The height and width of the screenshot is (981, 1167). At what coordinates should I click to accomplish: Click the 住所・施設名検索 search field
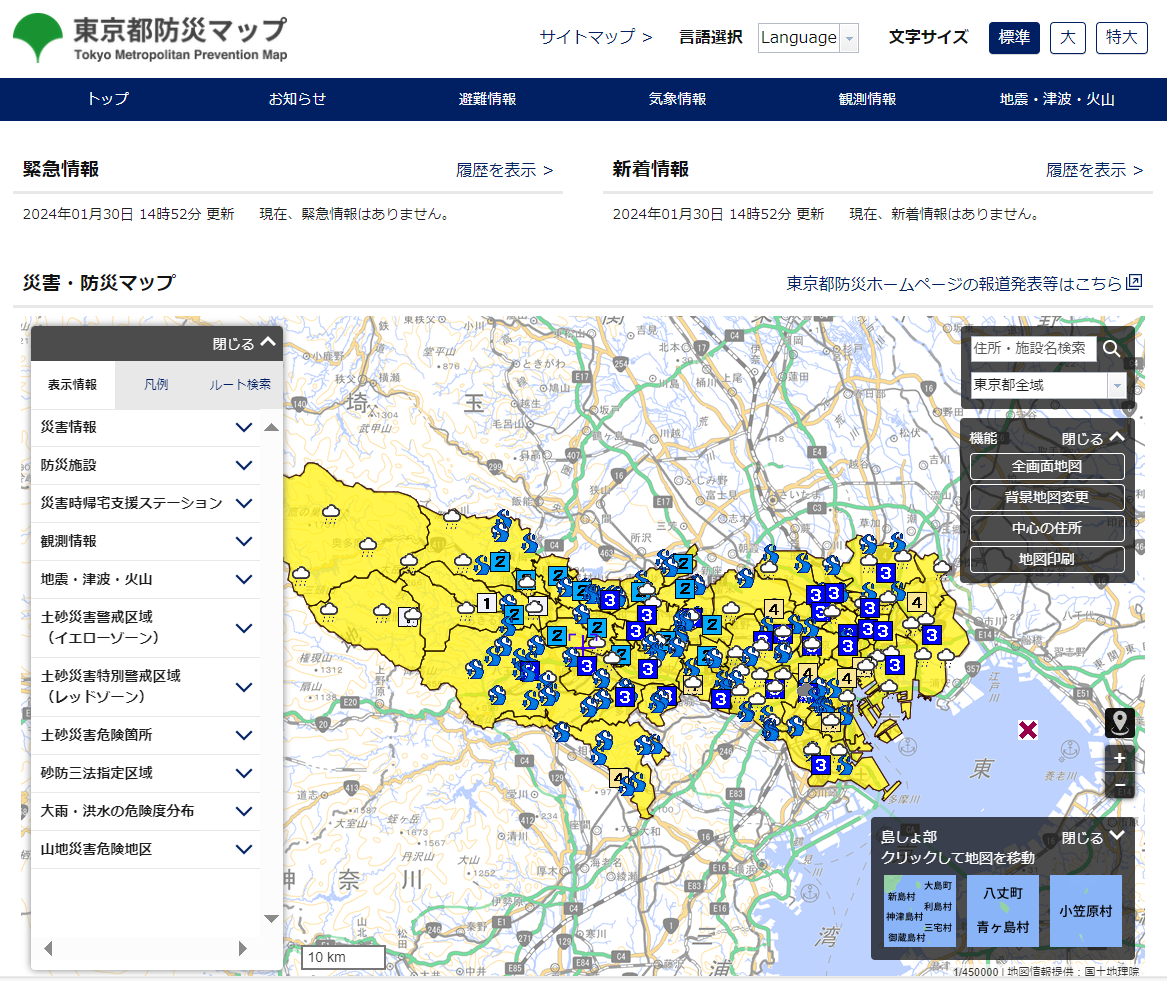coord(1032,349)
